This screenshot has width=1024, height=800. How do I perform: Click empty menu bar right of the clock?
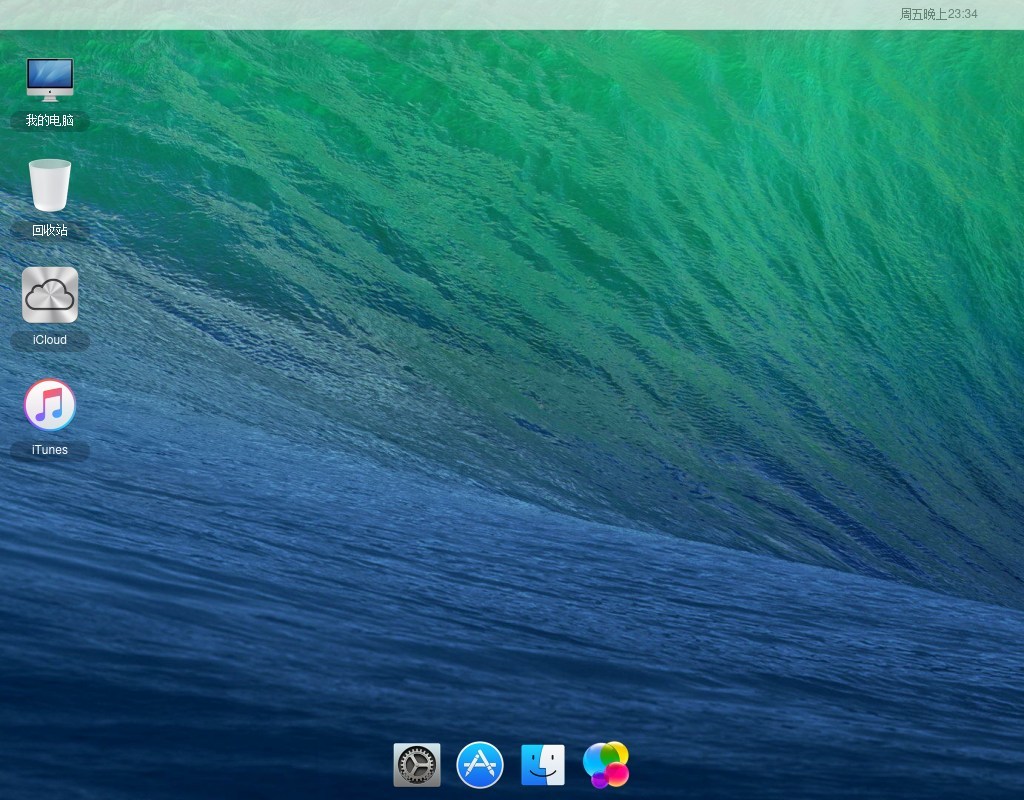(x=1002, y=14)
